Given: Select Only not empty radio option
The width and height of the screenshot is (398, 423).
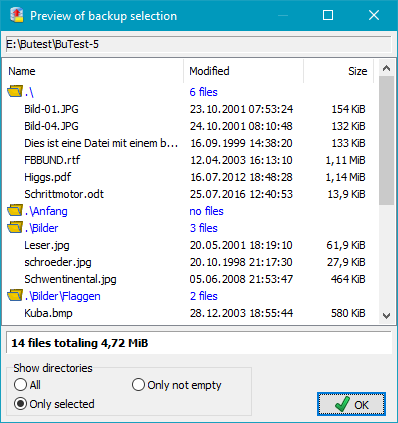Looking at the screenshot, I should point(138,385).
